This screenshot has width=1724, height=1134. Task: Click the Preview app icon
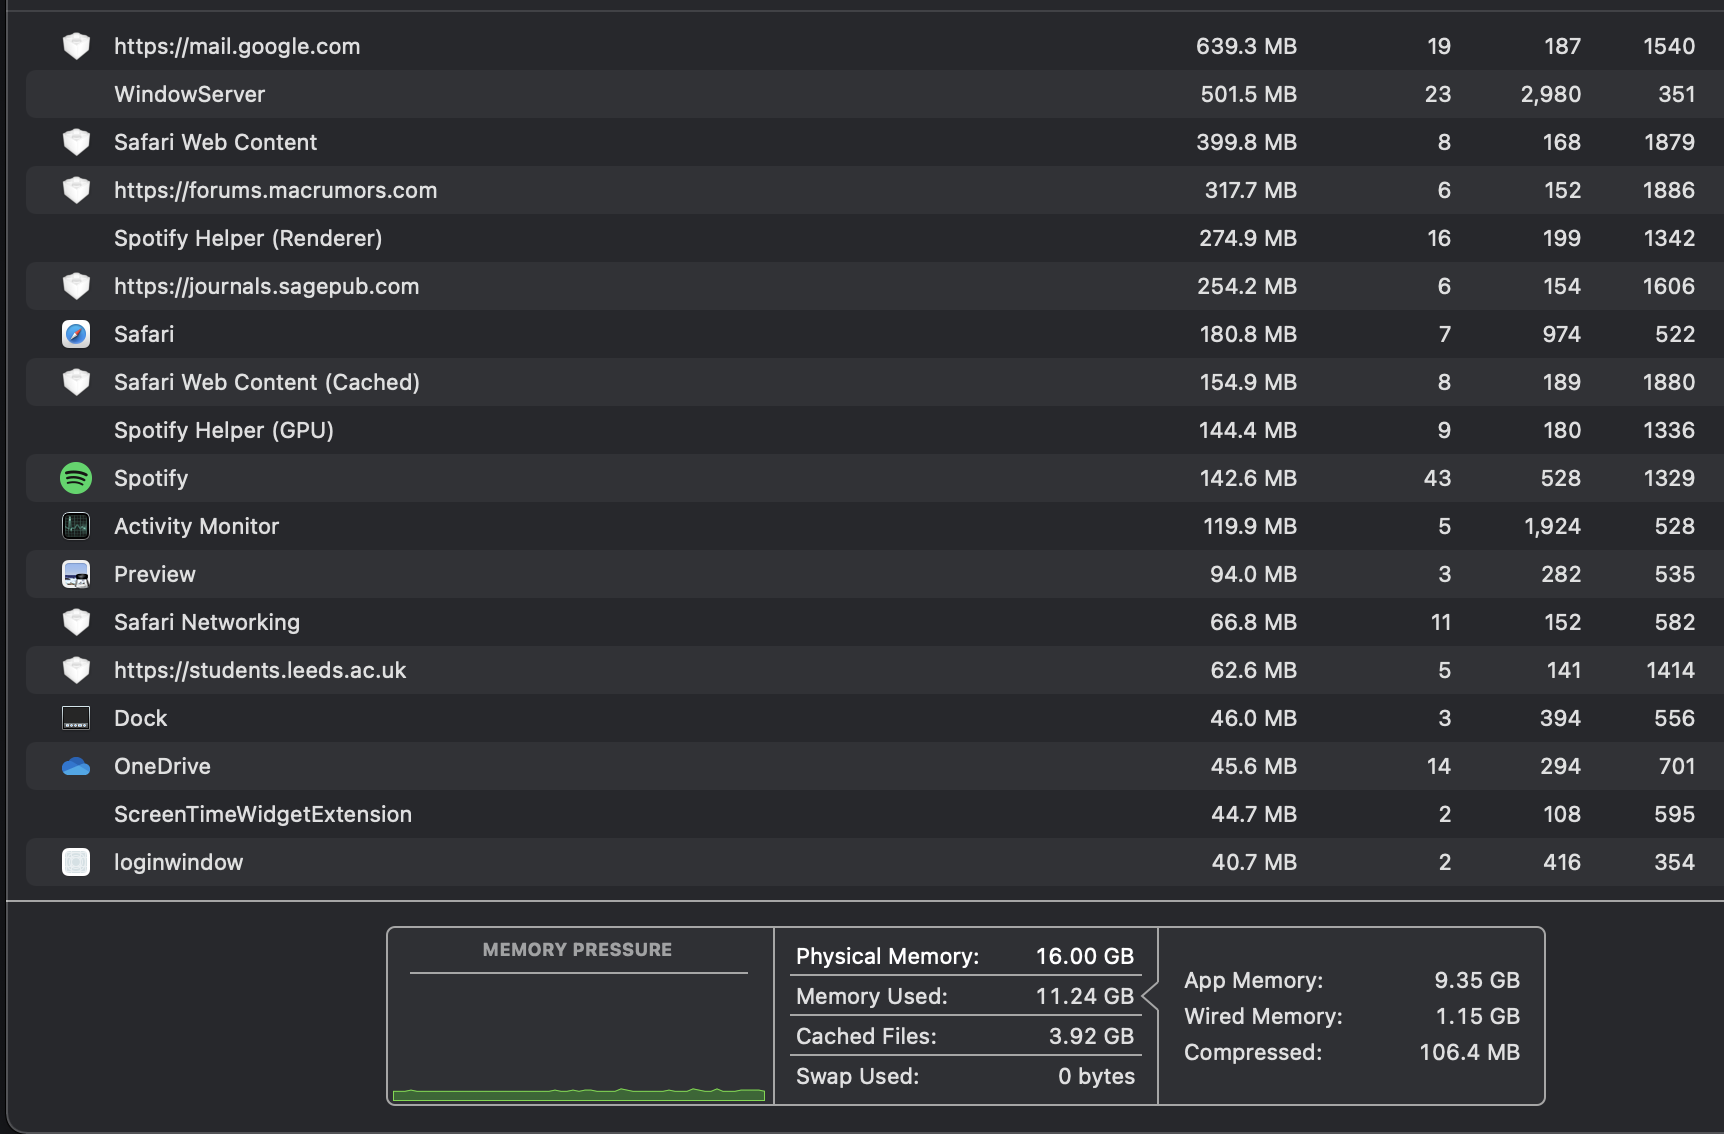[x=76, y=574]
